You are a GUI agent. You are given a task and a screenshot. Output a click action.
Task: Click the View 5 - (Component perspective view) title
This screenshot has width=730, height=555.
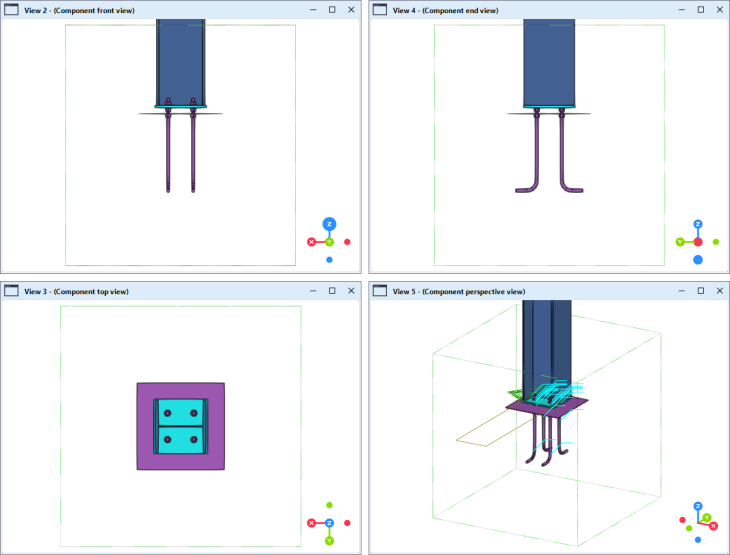pos(459,291)
